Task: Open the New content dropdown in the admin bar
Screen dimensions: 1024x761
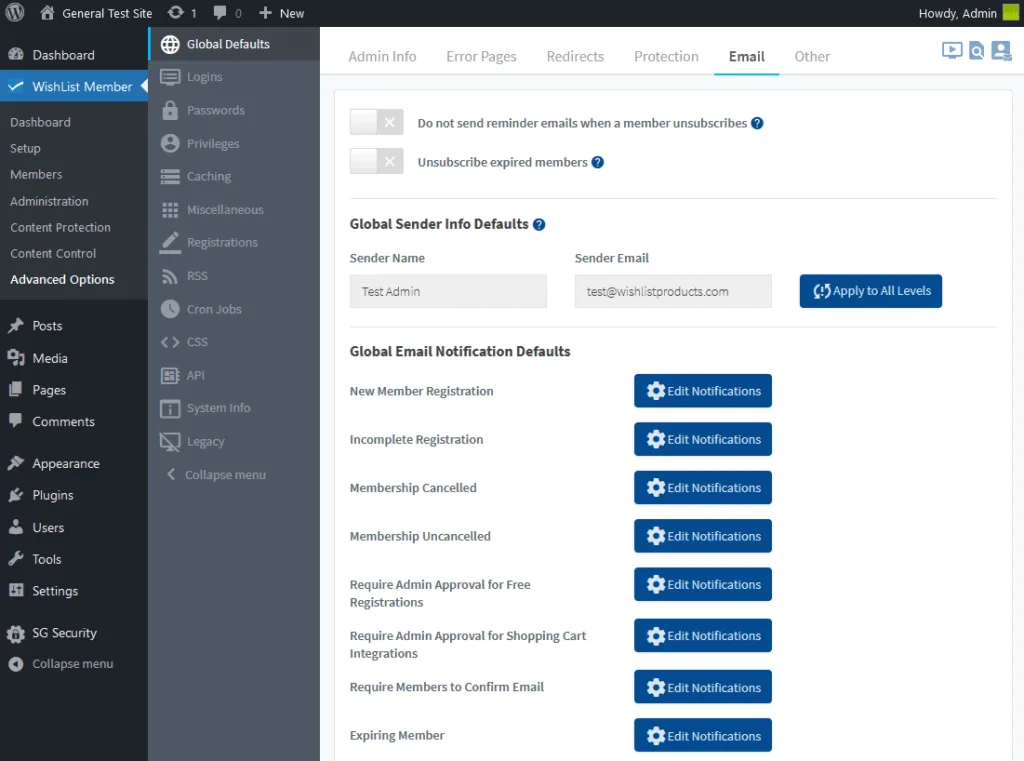Action: [x=281, y=13]
